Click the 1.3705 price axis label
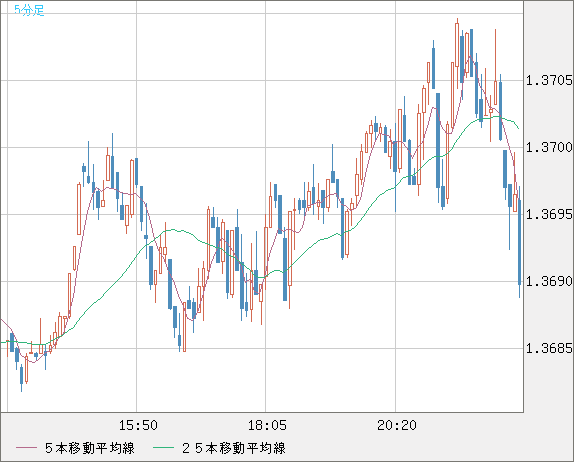 pos(549,80)
